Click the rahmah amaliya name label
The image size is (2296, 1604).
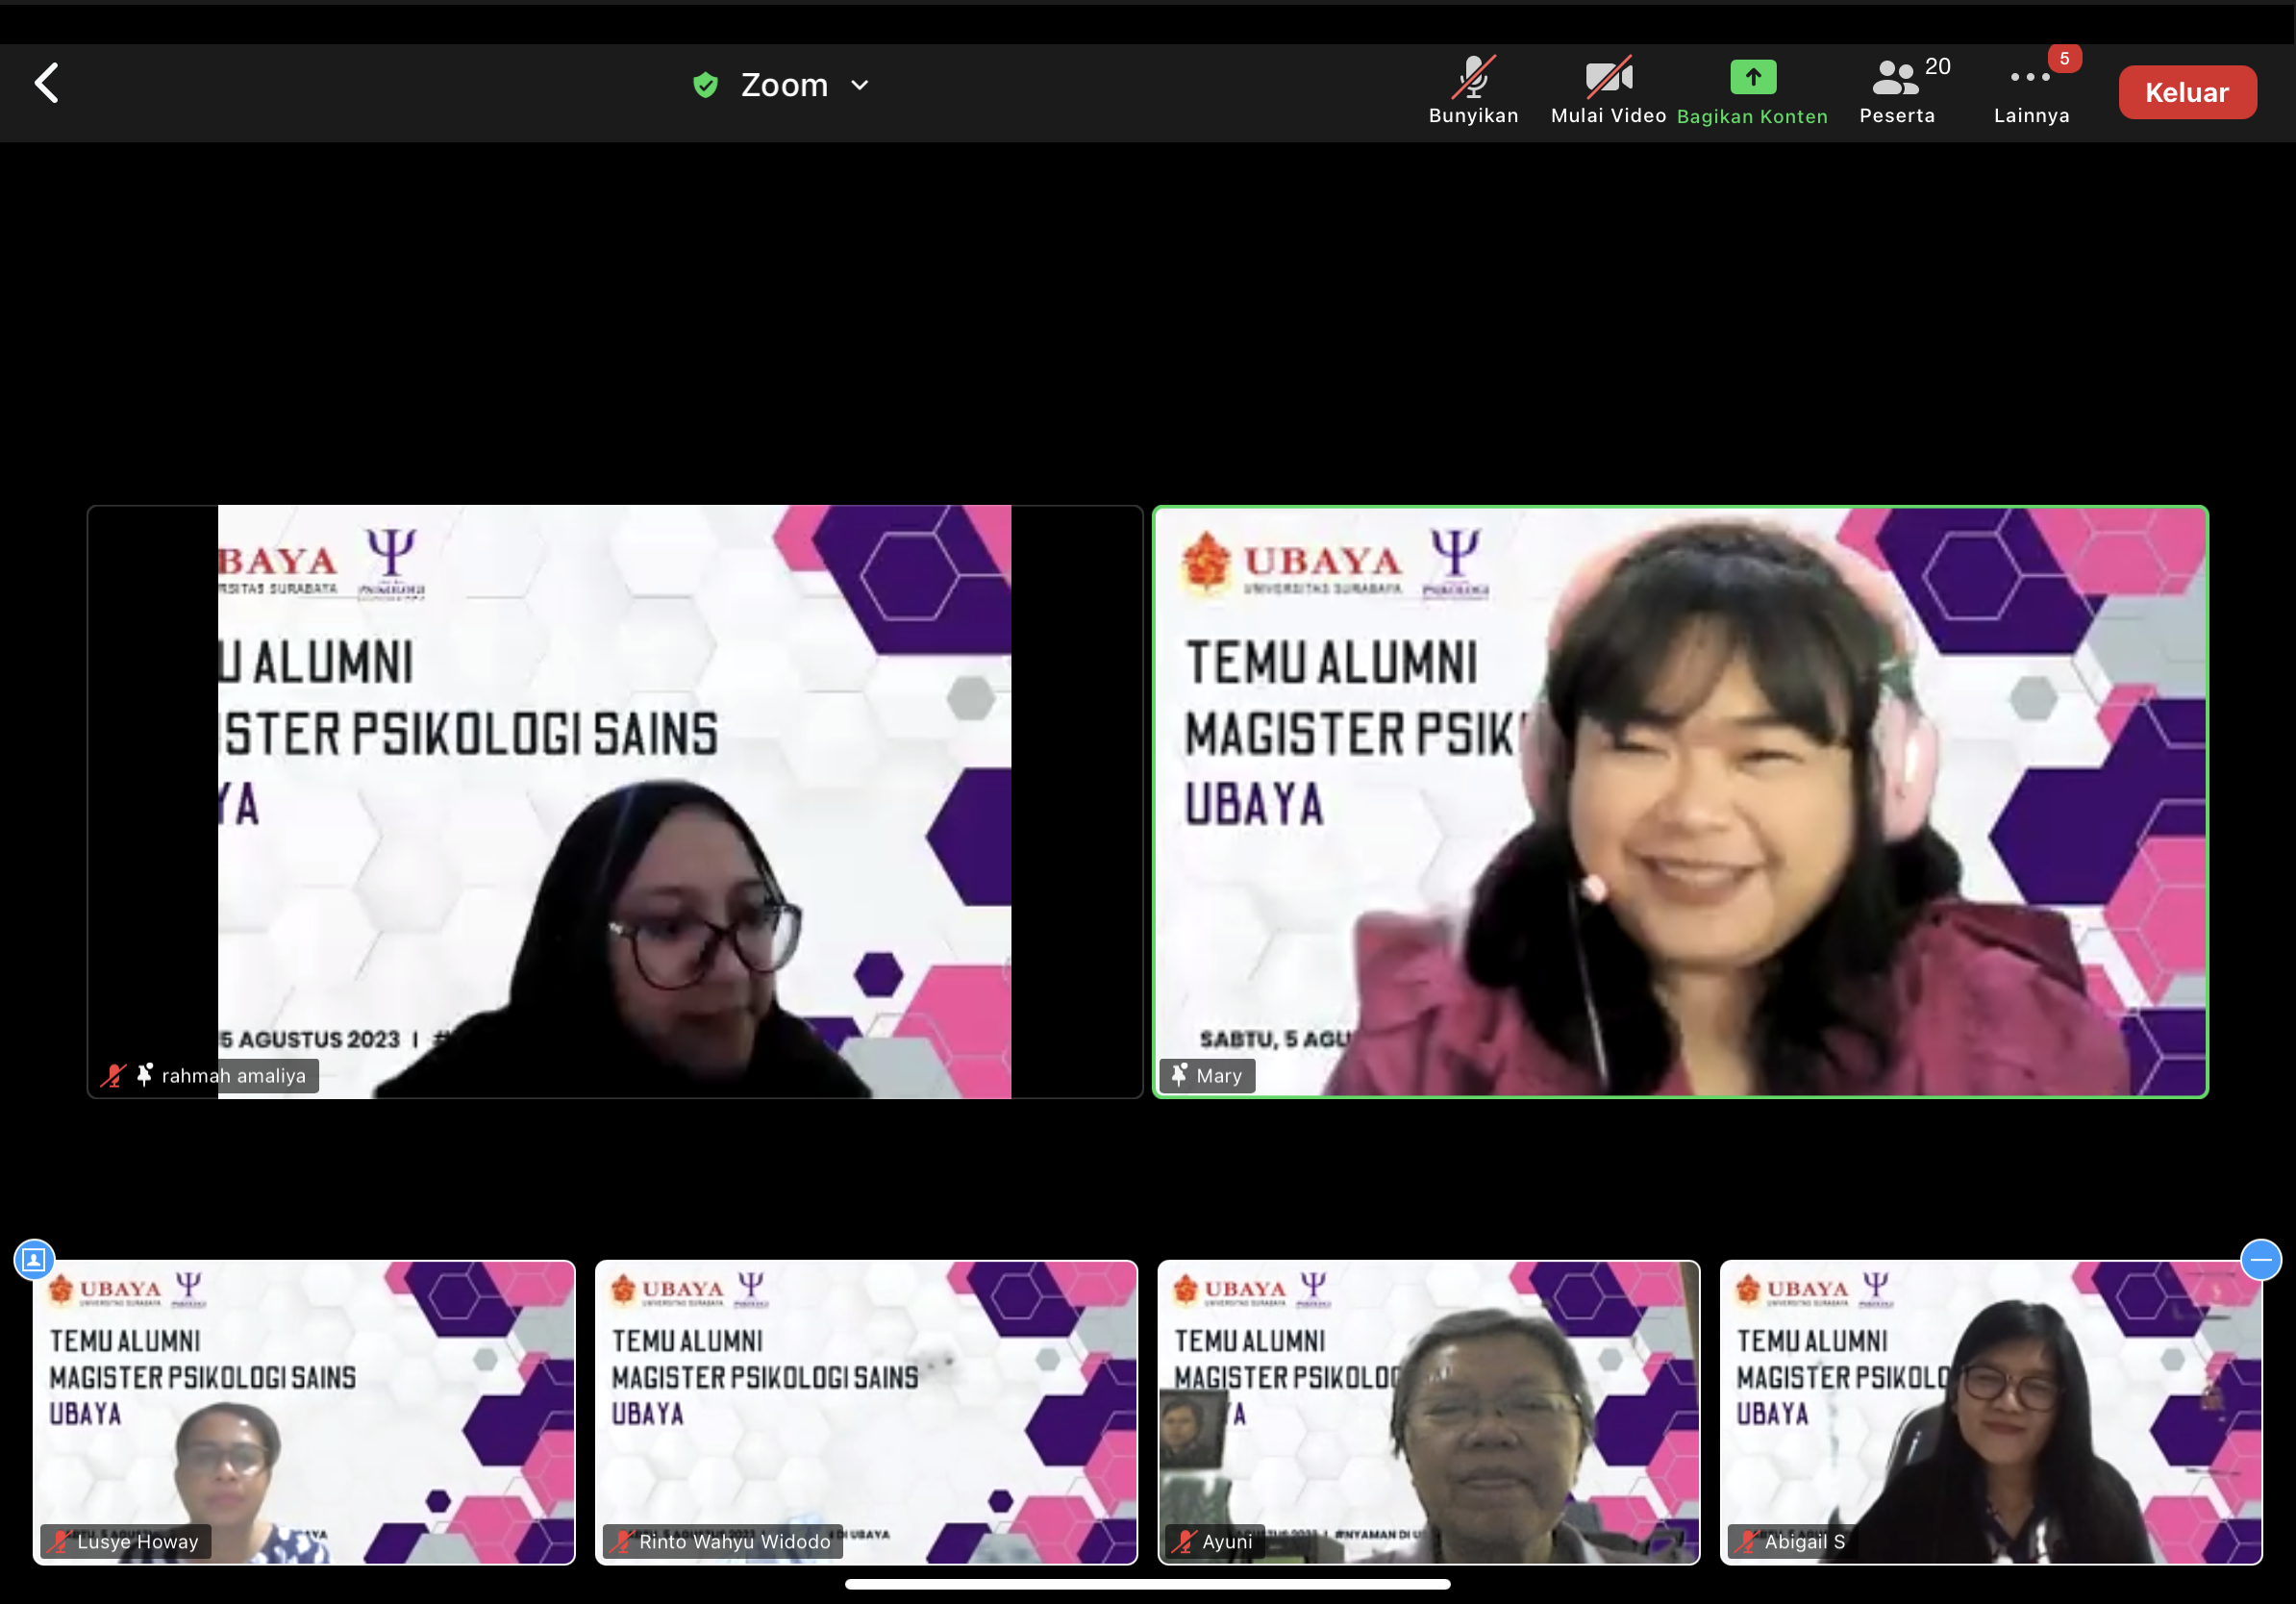(234, 1076)
